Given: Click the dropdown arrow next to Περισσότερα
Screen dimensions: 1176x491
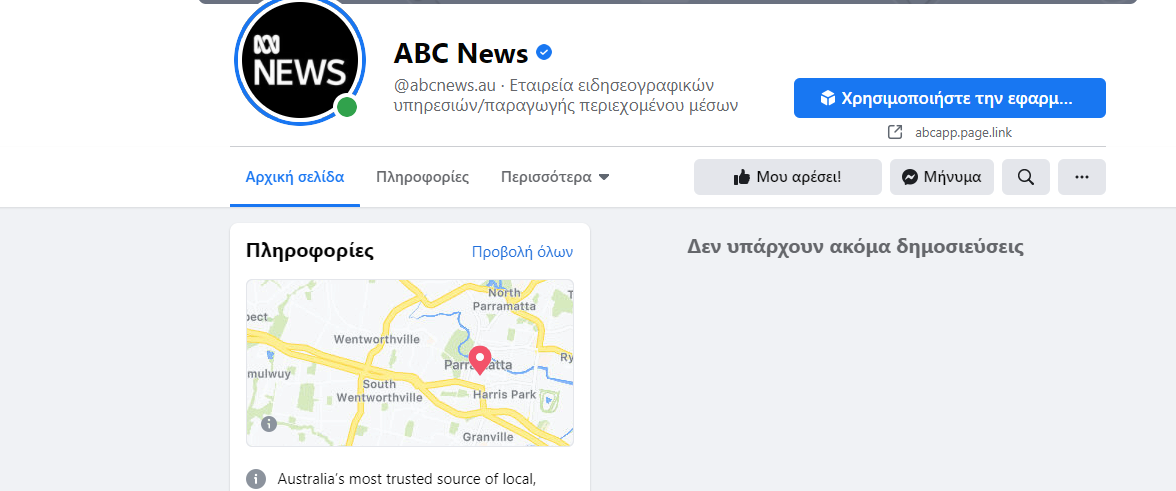Looking at the screenshot, I should click(604, 178).
